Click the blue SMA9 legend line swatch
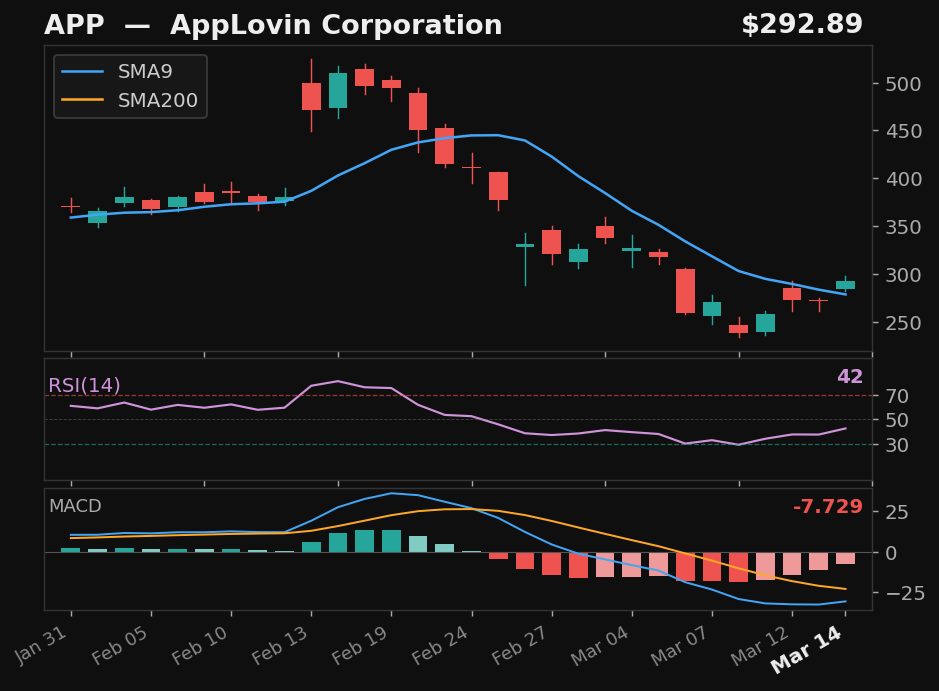This screenshot has width=939, height=691. [83, 72]
